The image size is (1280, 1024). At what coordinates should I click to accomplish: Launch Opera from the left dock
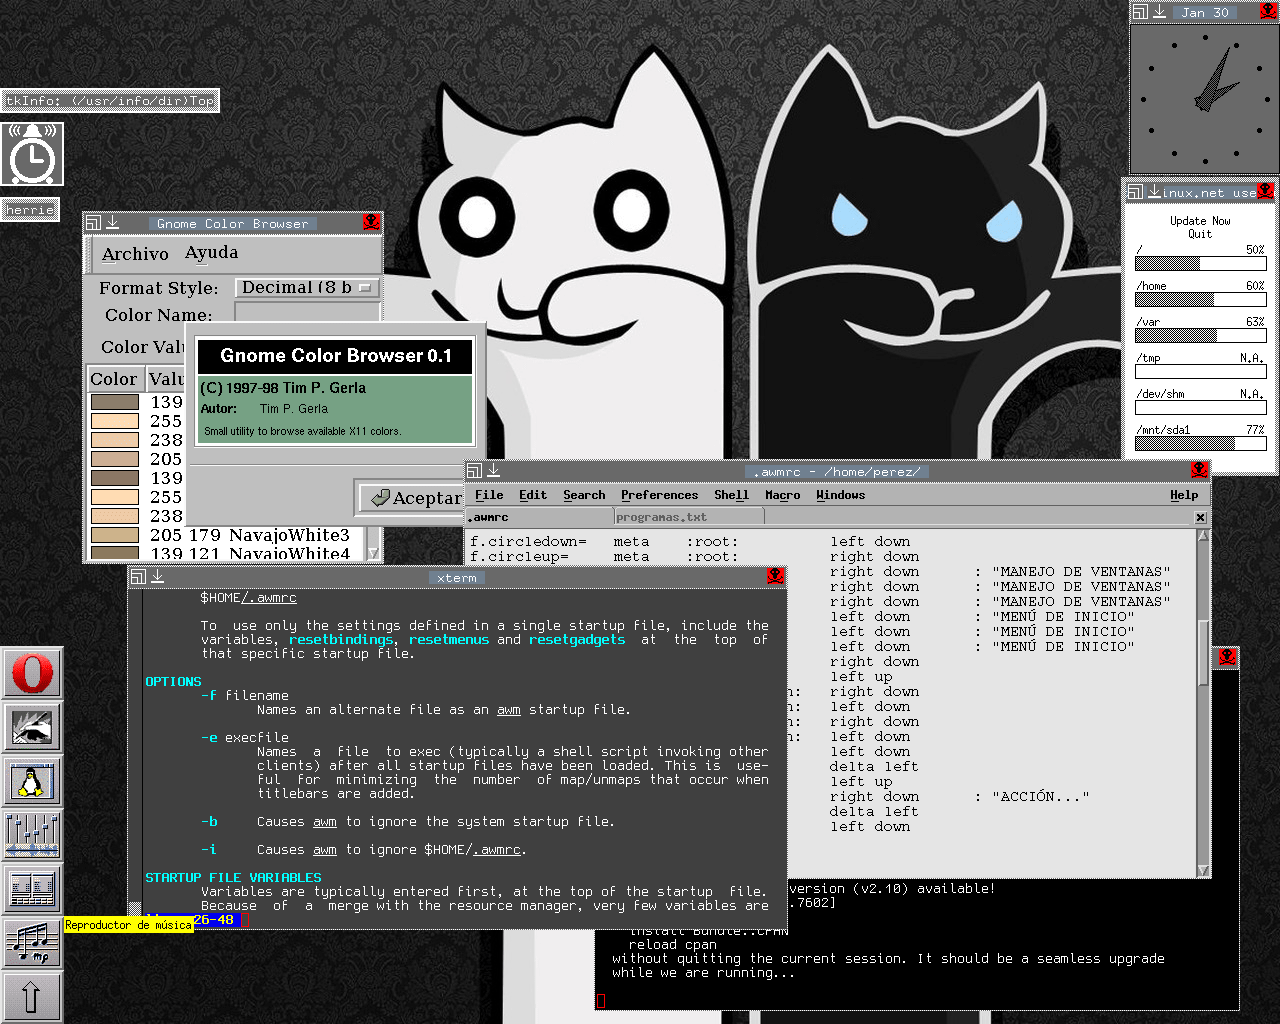coord(32,673)
